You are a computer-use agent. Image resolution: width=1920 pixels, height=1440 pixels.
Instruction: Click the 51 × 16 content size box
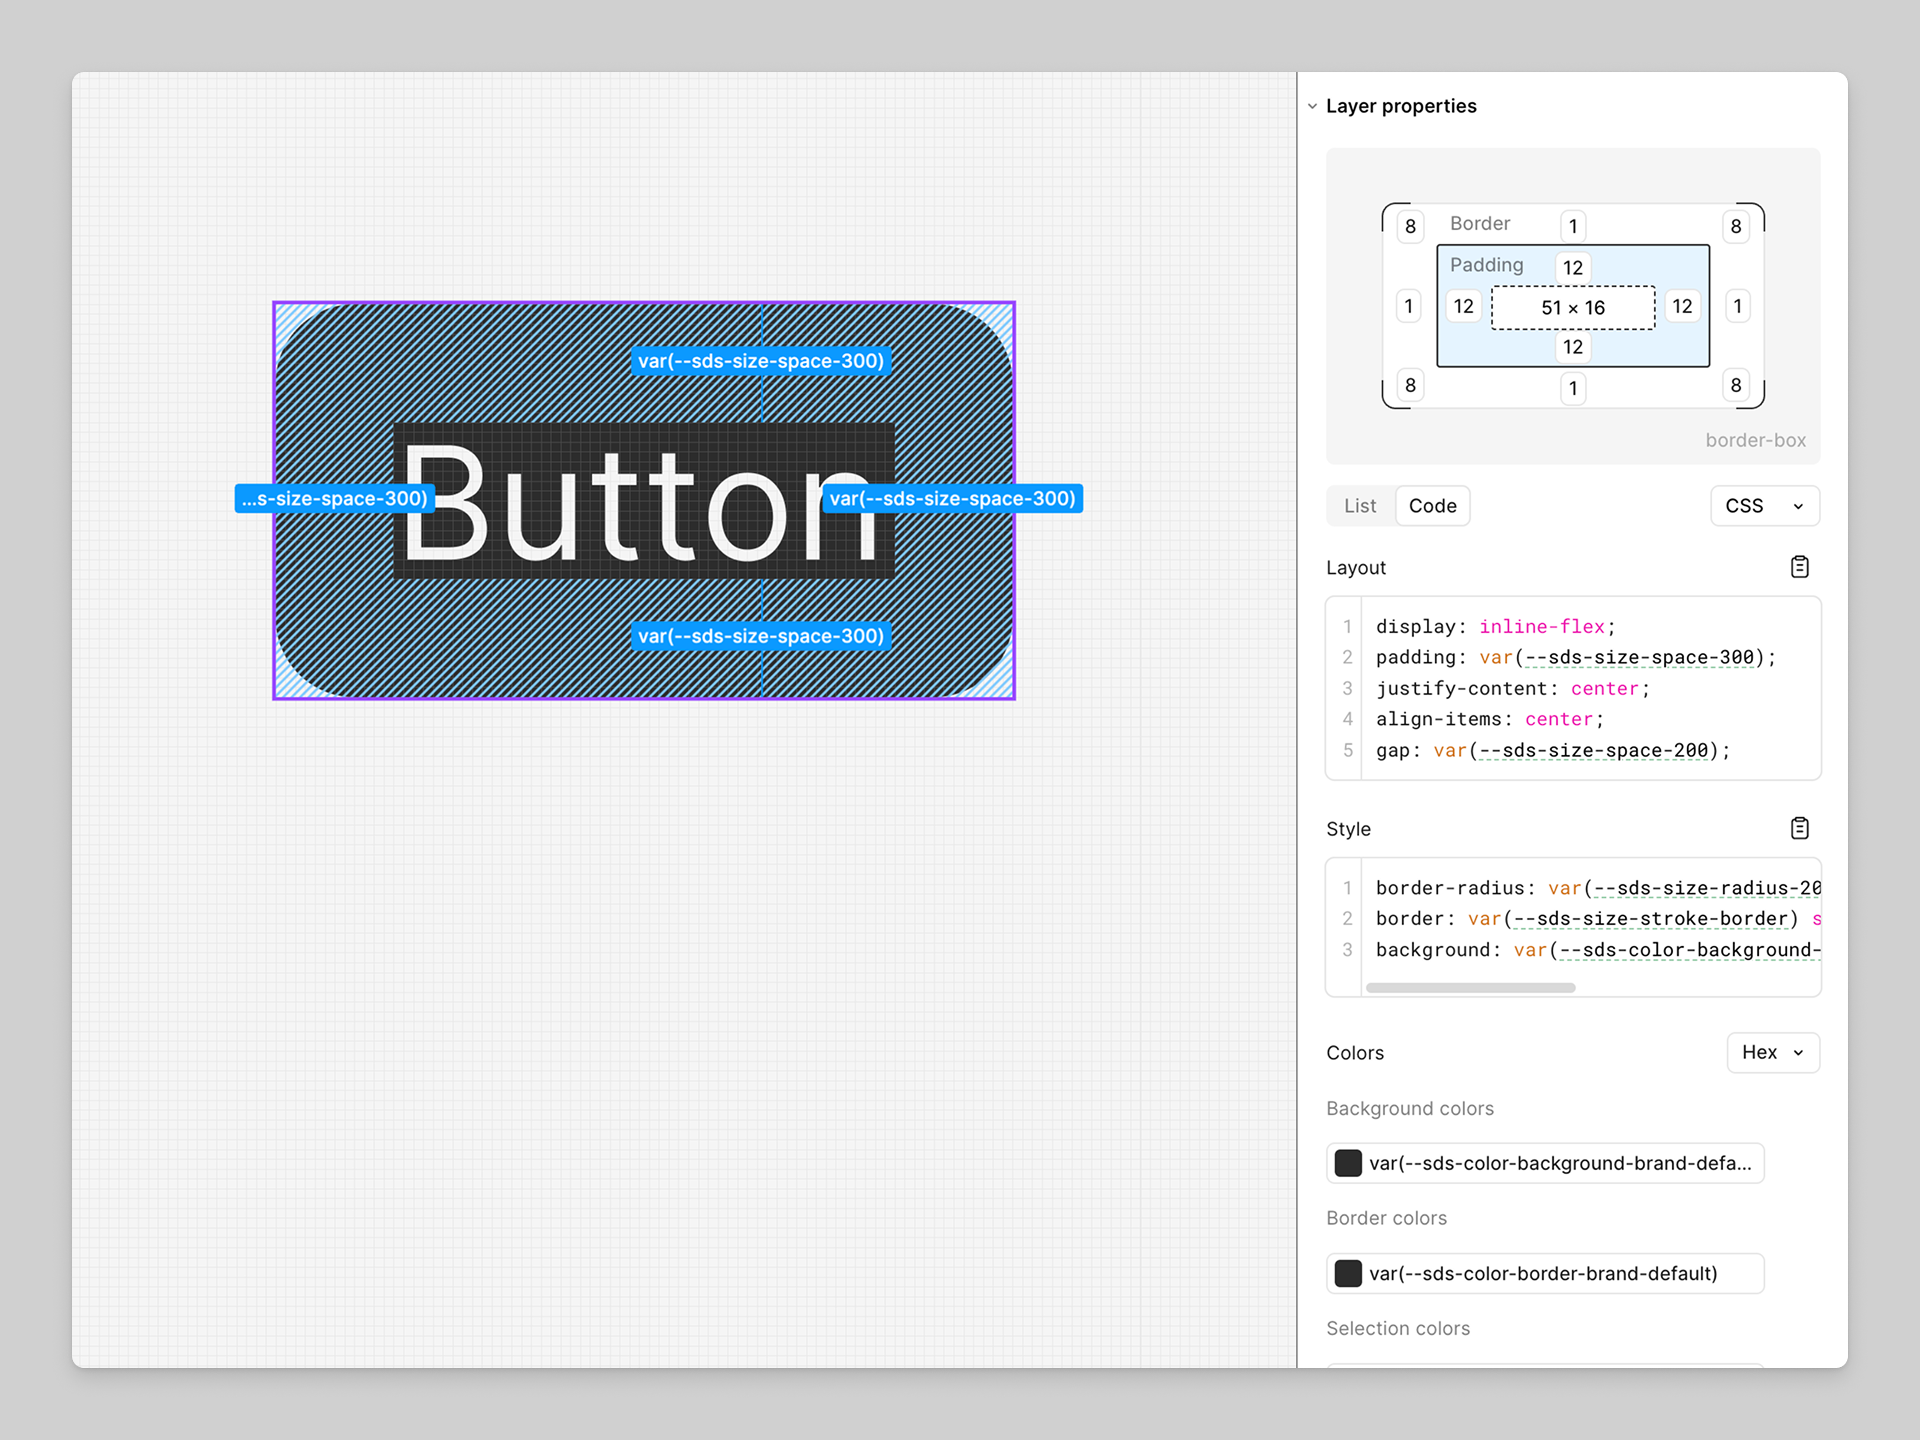click(x=1572, y=307)
